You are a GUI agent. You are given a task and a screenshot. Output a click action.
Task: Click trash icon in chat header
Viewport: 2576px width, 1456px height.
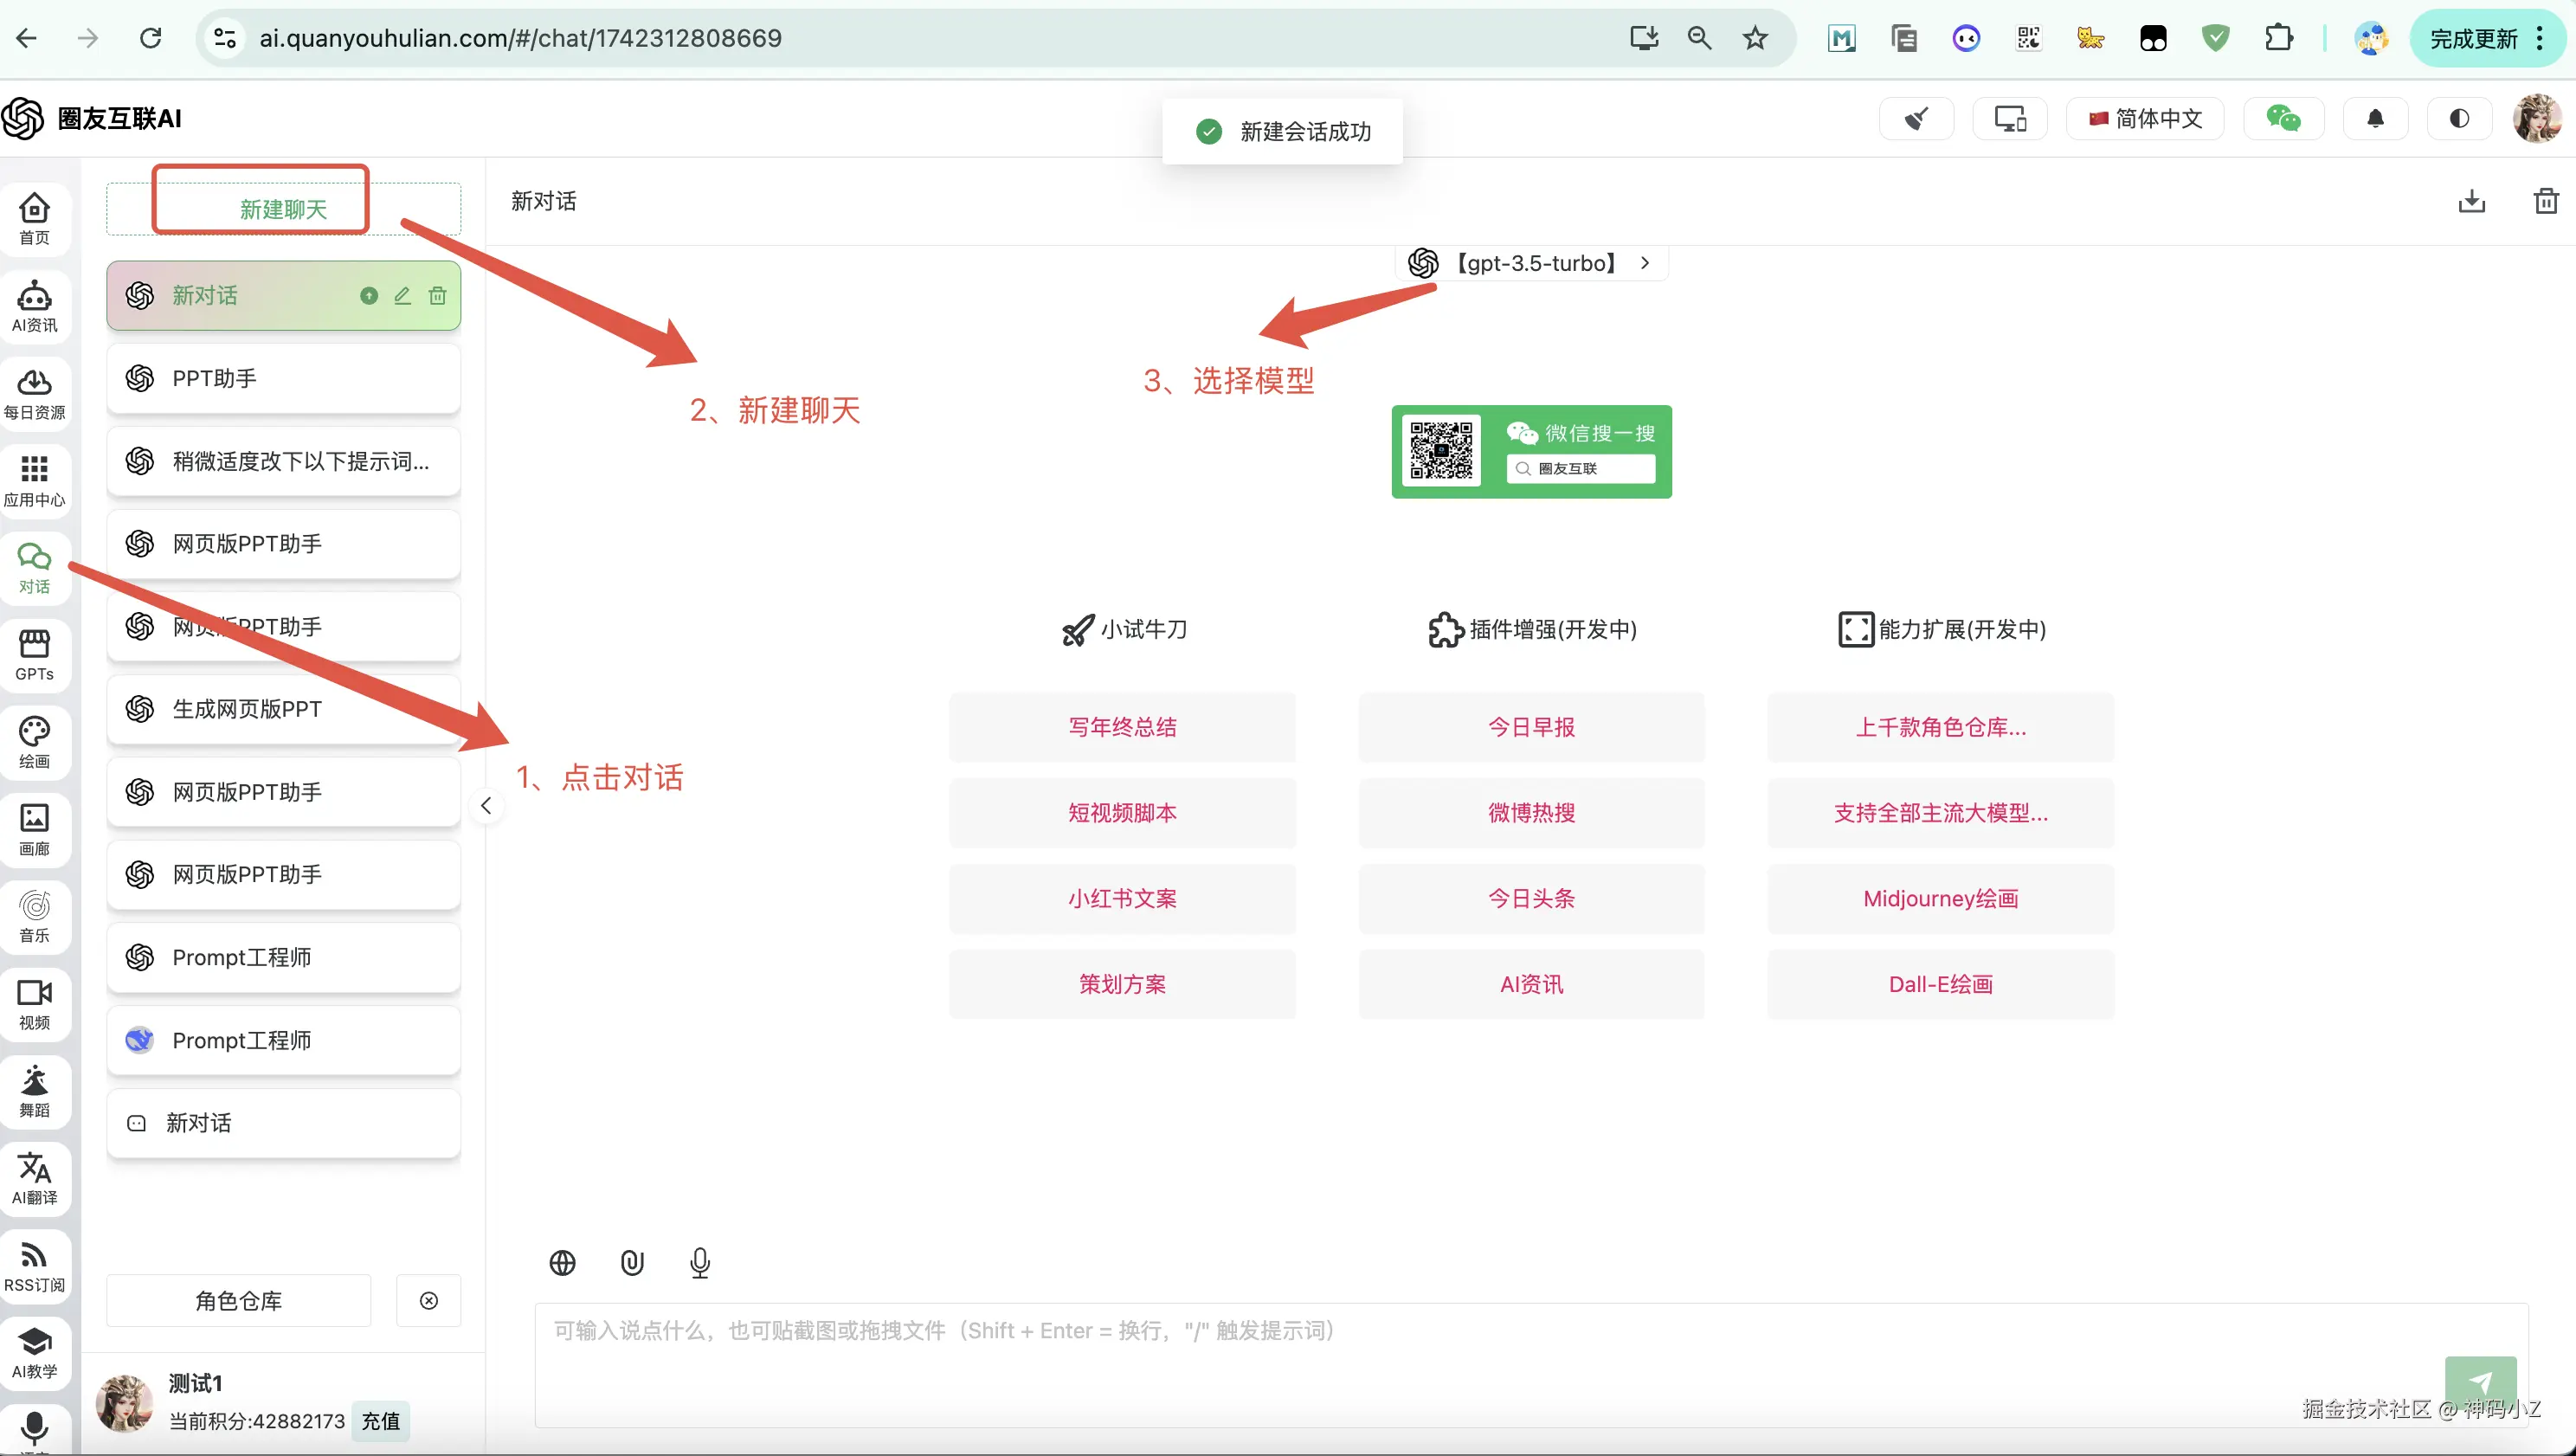(2545, 201)
